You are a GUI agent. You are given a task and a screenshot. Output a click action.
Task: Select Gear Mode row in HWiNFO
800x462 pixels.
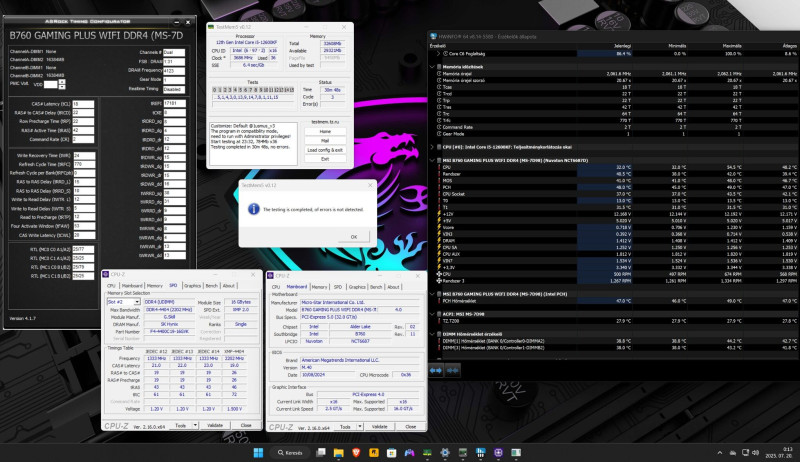coord(613,134)
